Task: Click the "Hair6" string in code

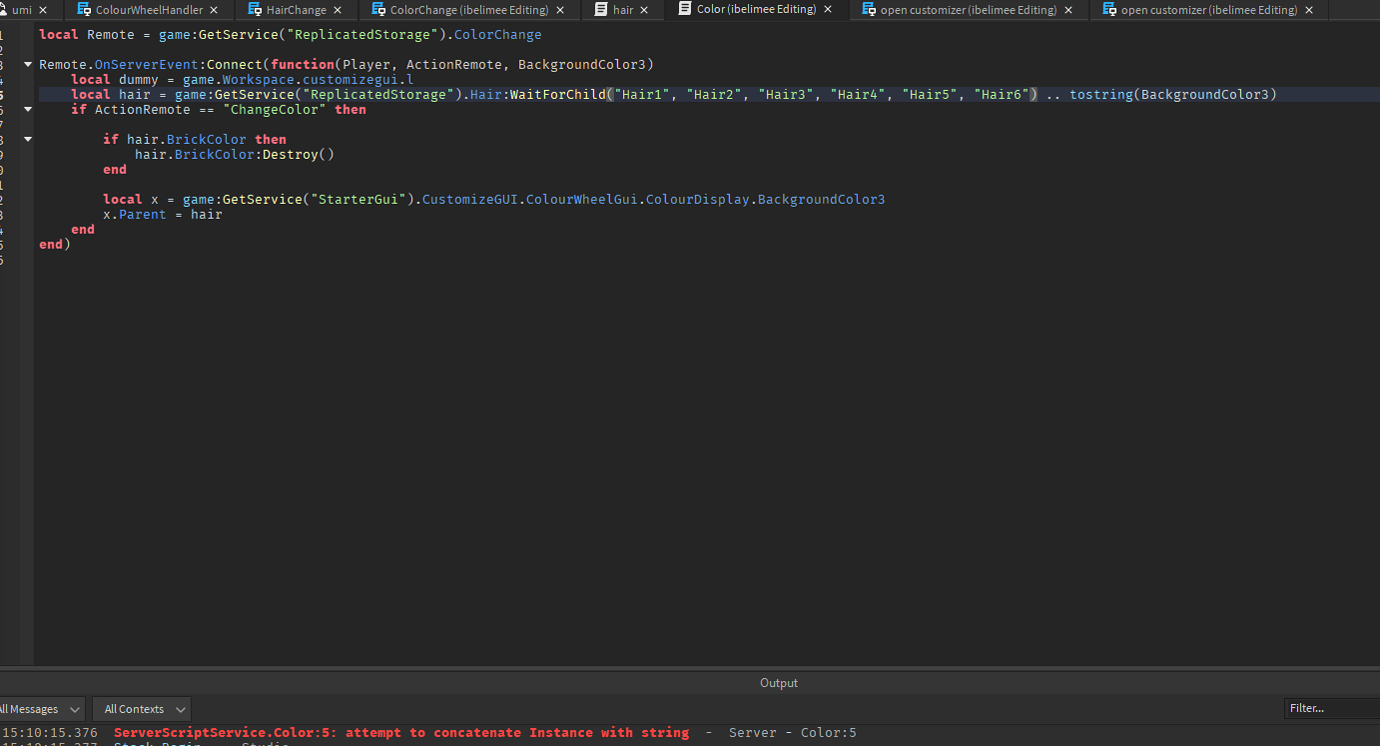Action: click(1002, 95)
